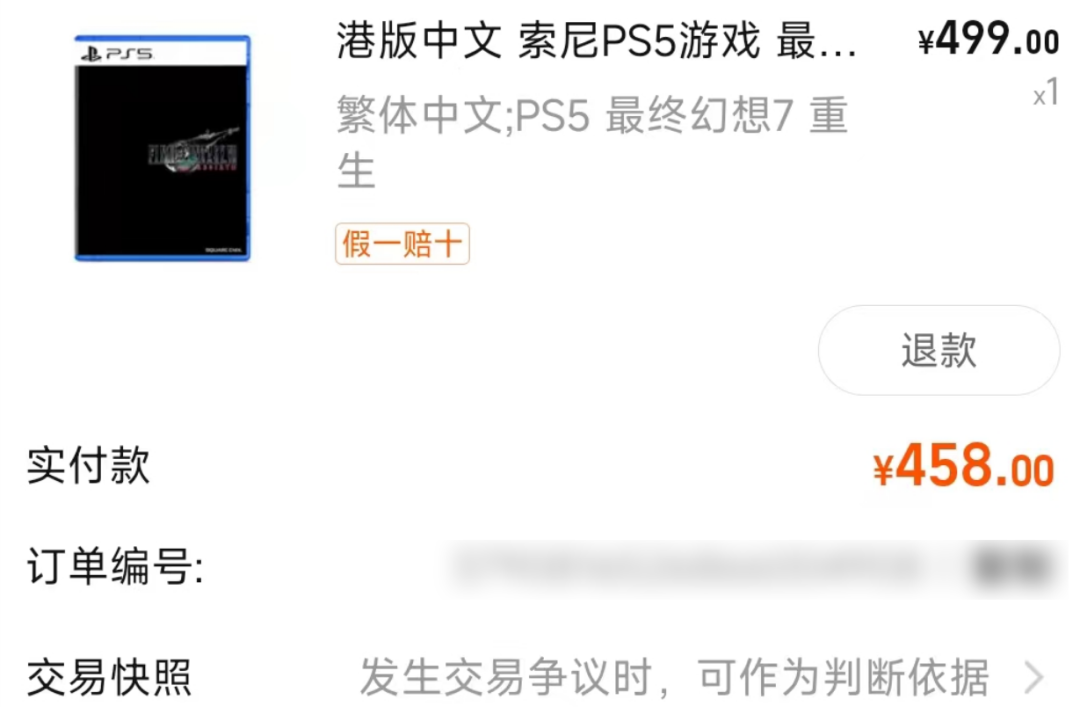Expand the 交易快照 chevron arrow

[1034, 677]
